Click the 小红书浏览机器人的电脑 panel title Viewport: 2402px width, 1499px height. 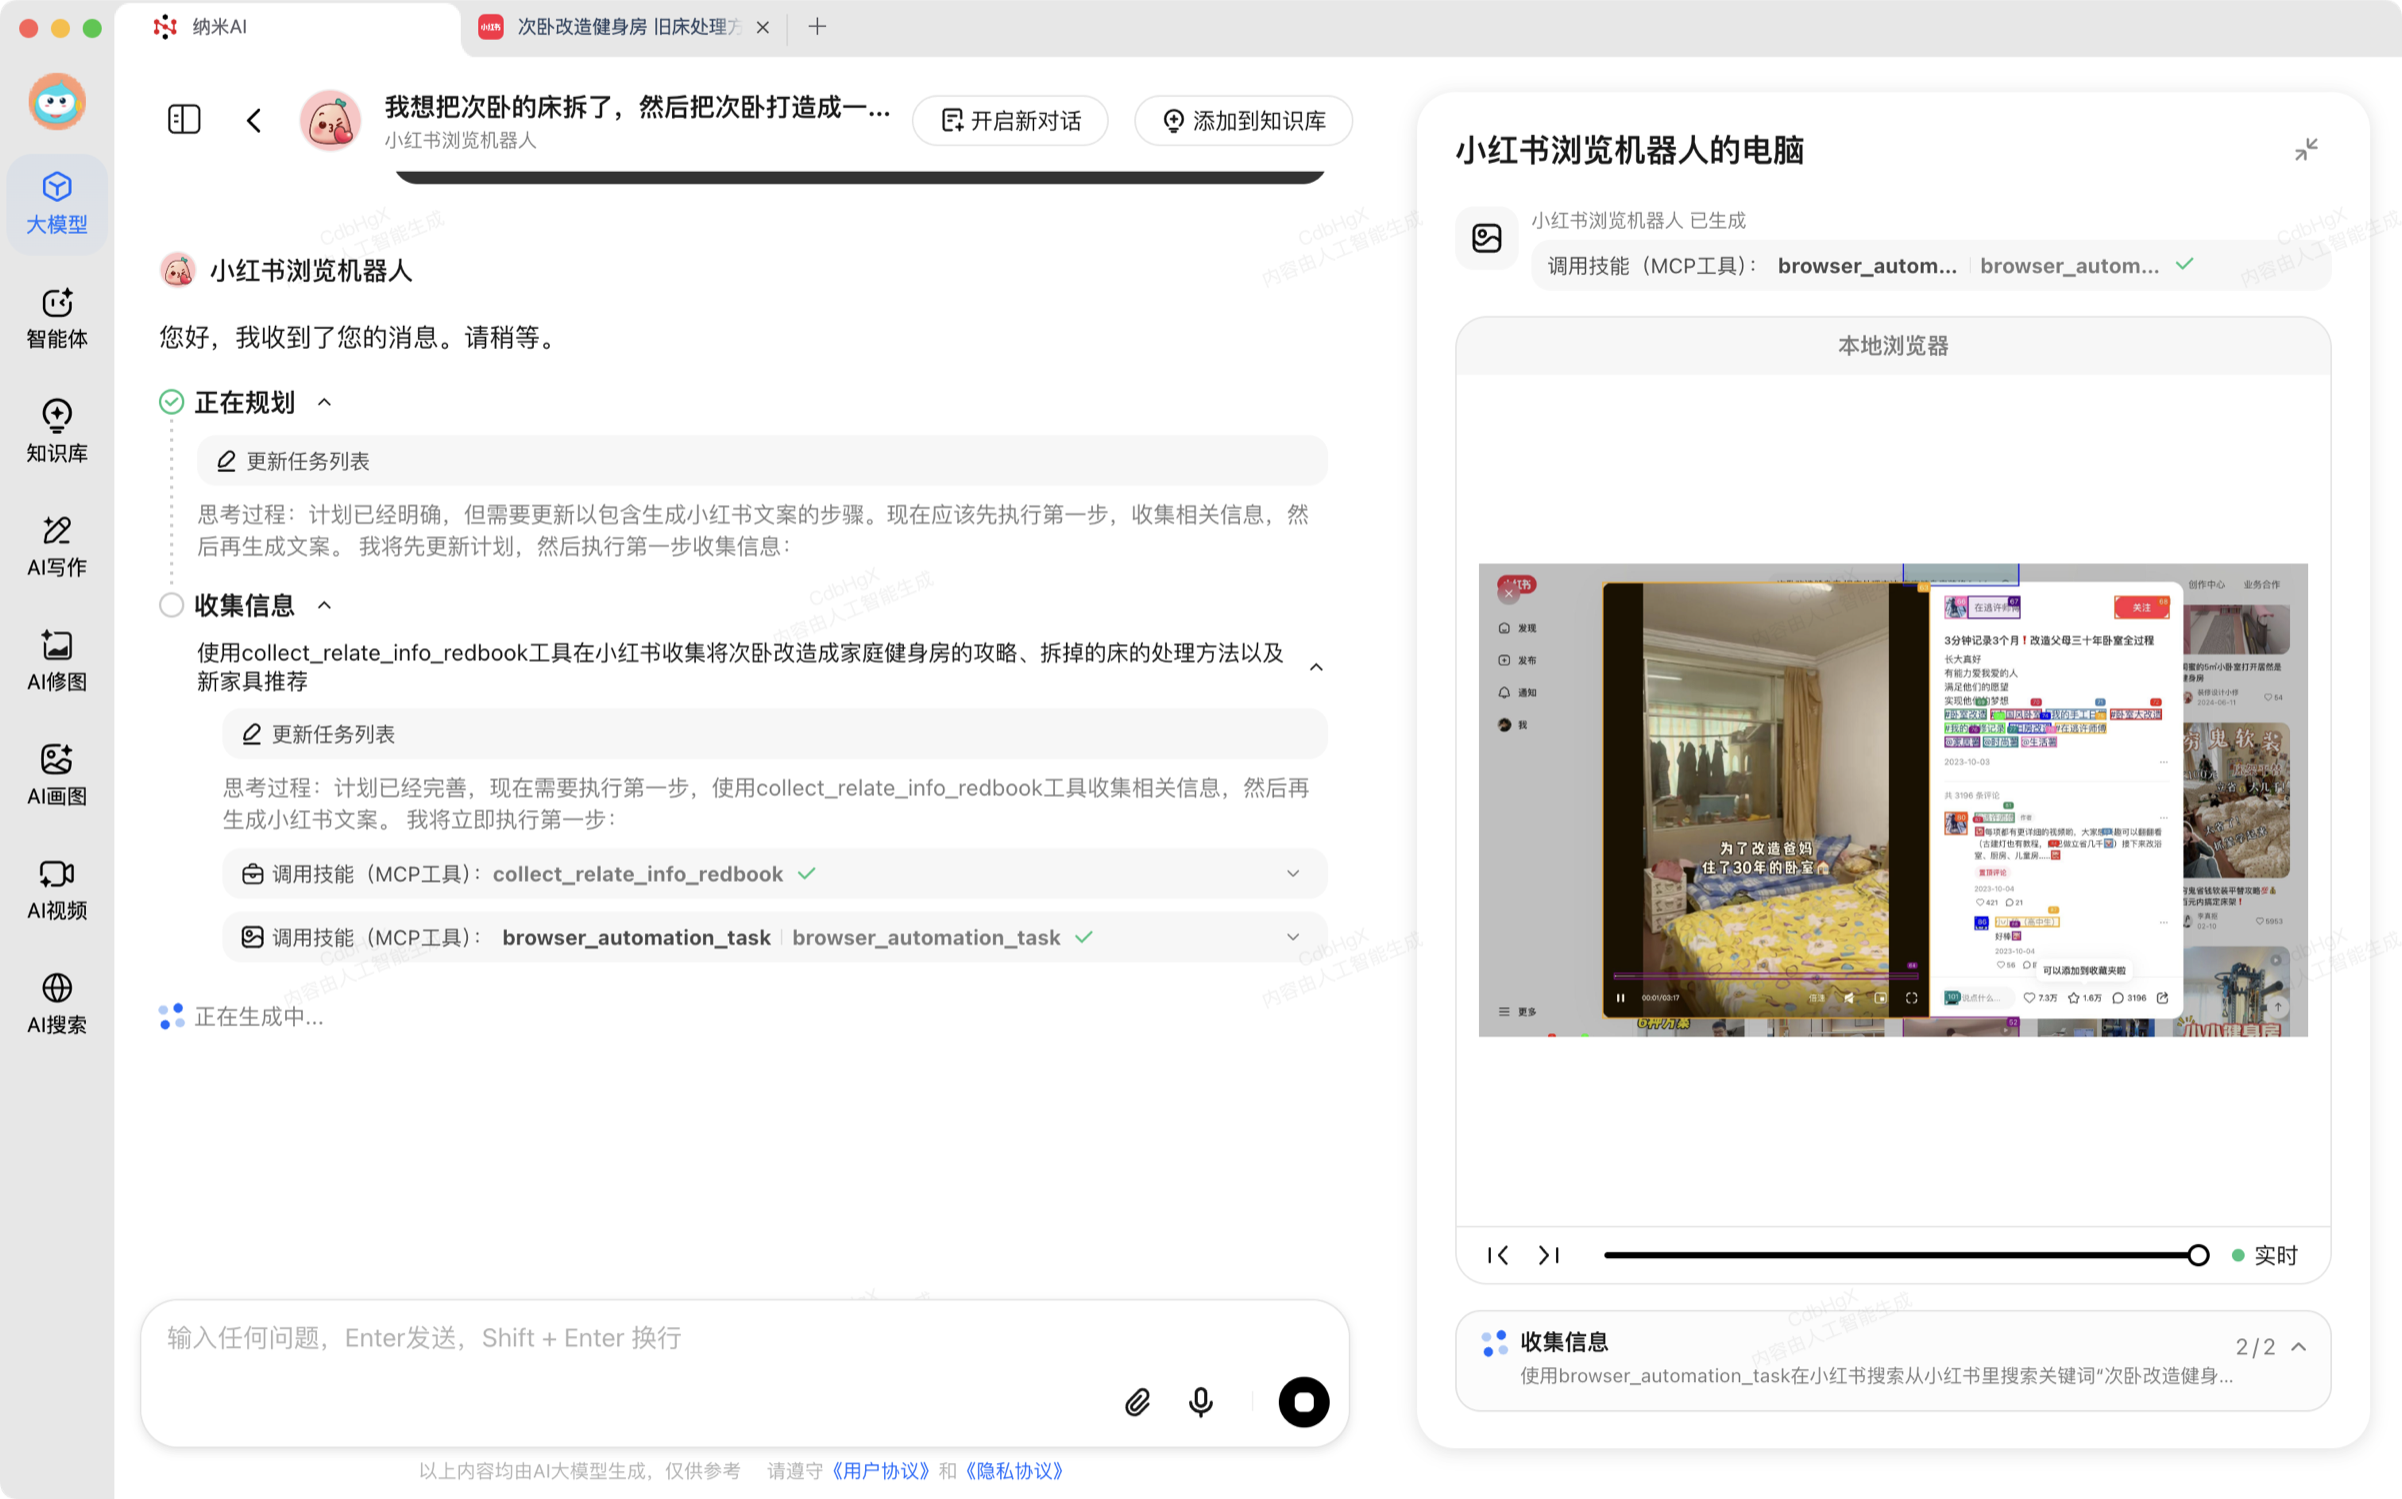point(1630,150)
